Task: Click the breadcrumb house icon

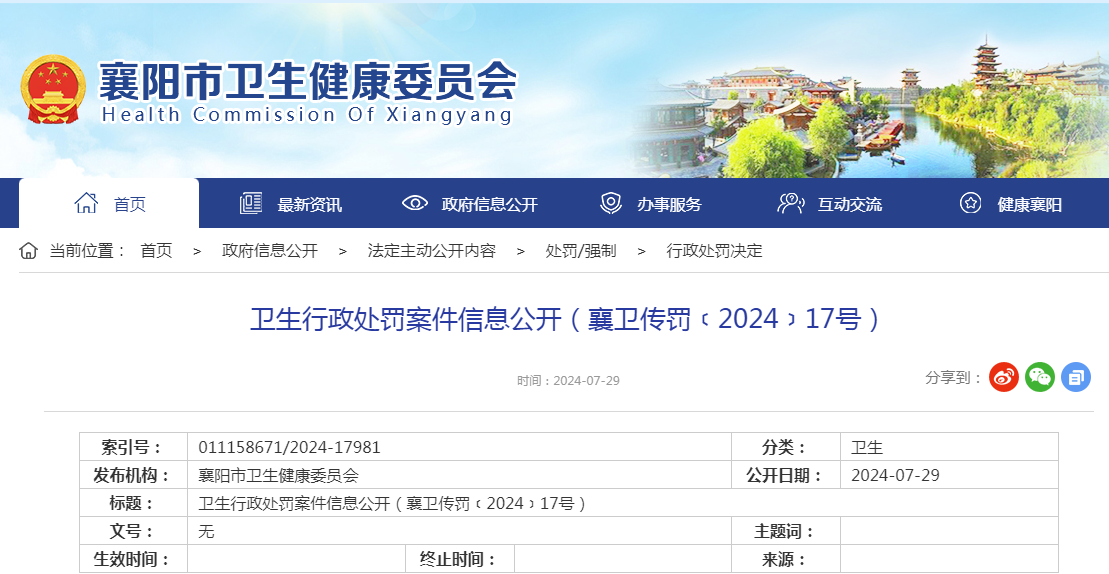Action: coord(29,251)
